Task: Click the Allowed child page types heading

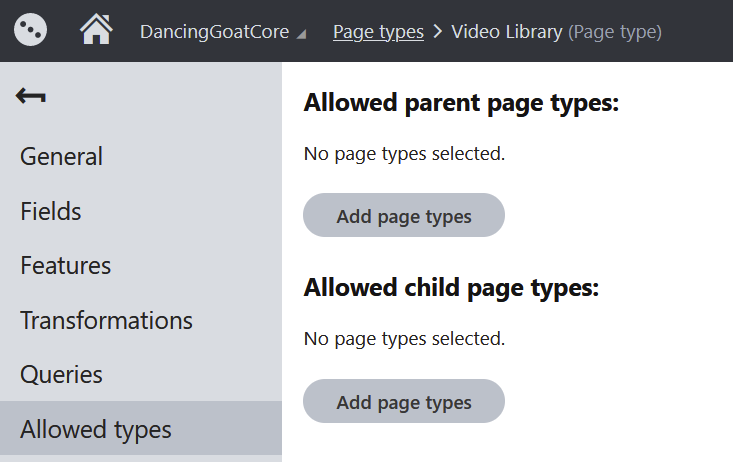Action: click(451, 288)
